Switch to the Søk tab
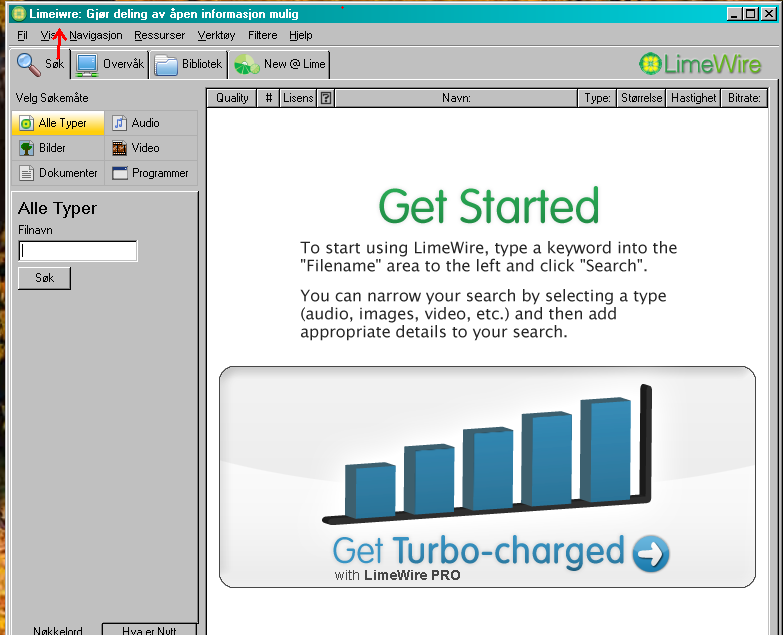 pos(40,64)
